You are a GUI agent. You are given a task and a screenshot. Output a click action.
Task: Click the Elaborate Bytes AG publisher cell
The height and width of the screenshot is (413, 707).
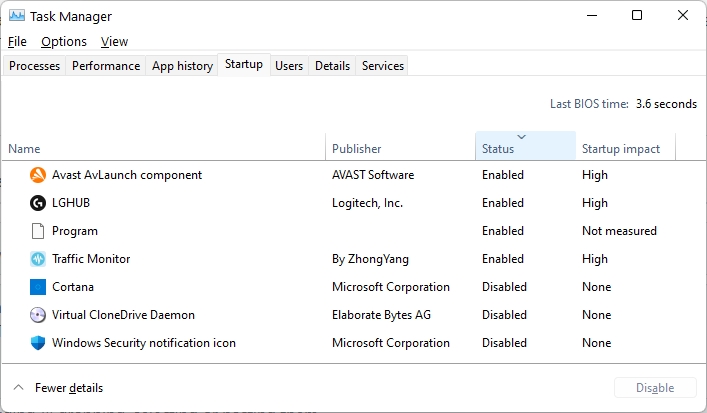tap(381, 315)
